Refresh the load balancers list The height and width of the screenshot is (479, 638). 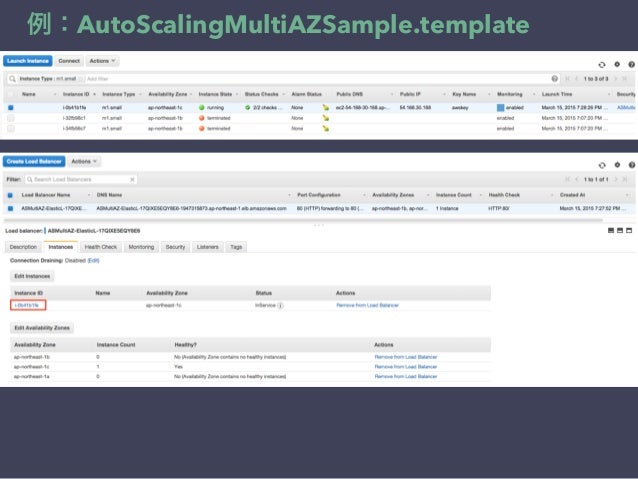602,165
